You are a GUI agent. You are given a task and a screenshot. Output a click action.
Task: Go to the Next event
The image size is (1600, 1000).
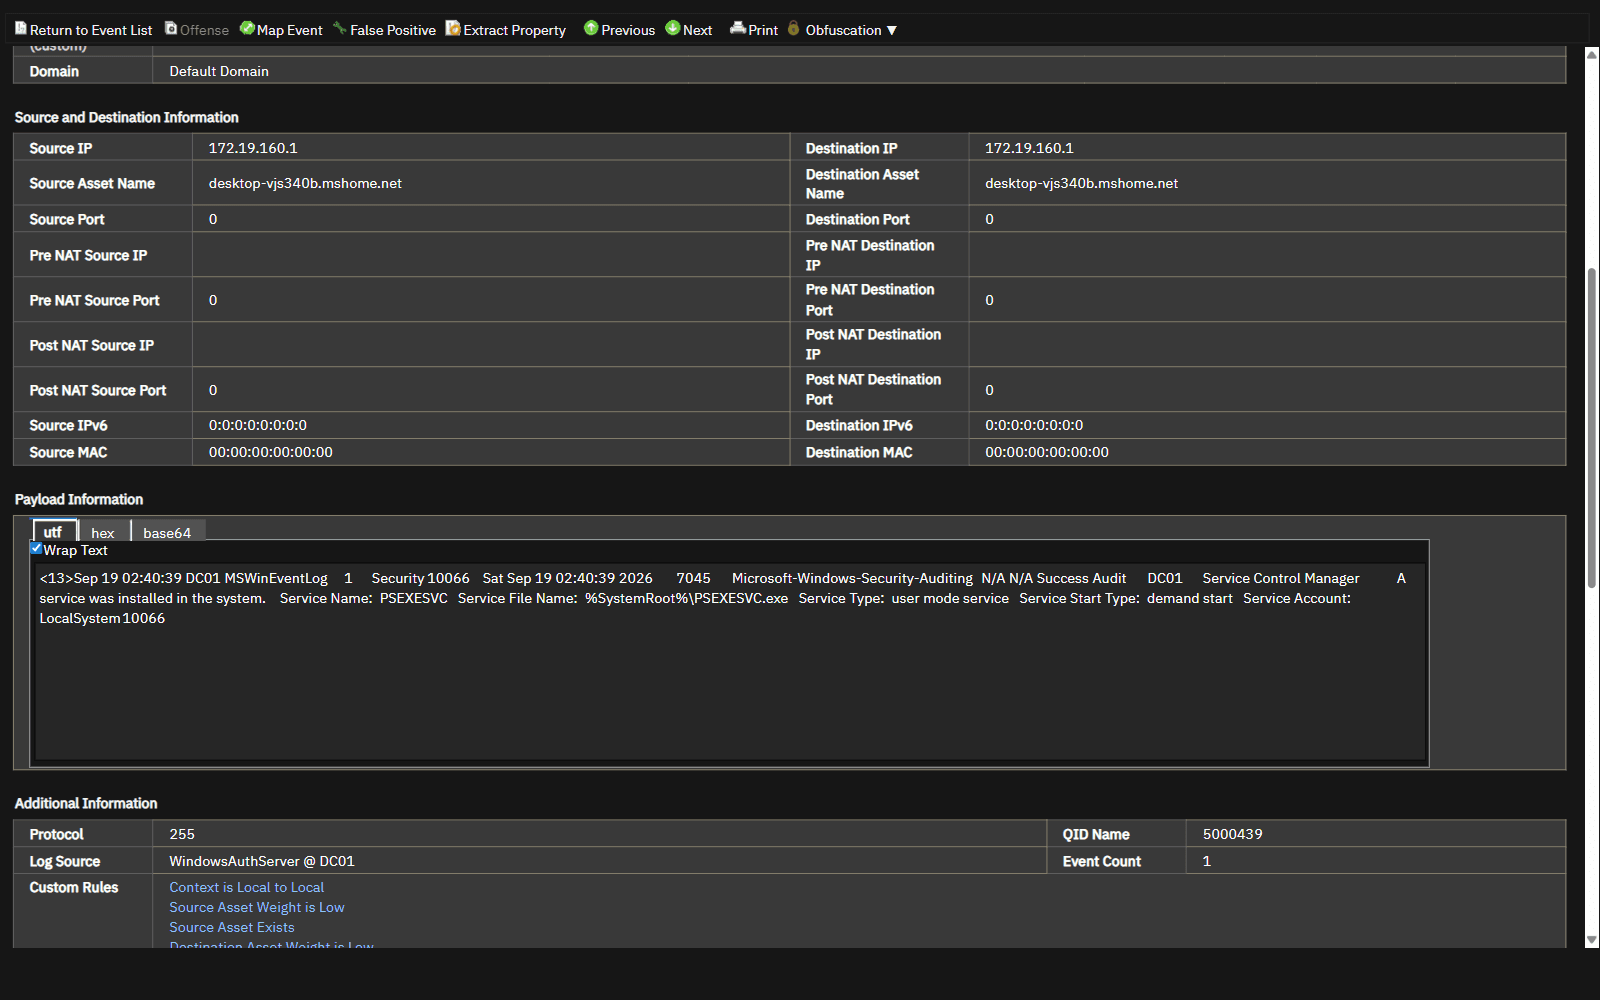689,30
